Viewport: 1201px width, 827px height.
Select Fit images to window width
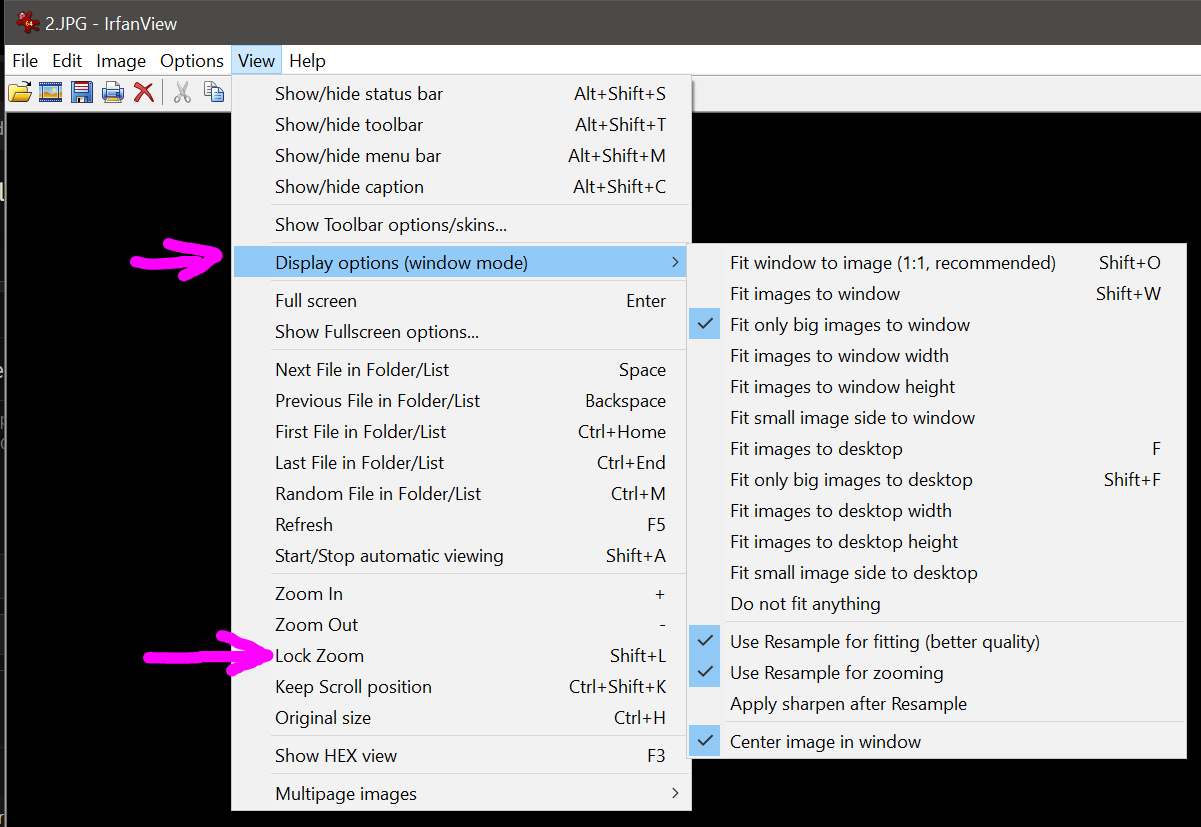tap(937, 356)
